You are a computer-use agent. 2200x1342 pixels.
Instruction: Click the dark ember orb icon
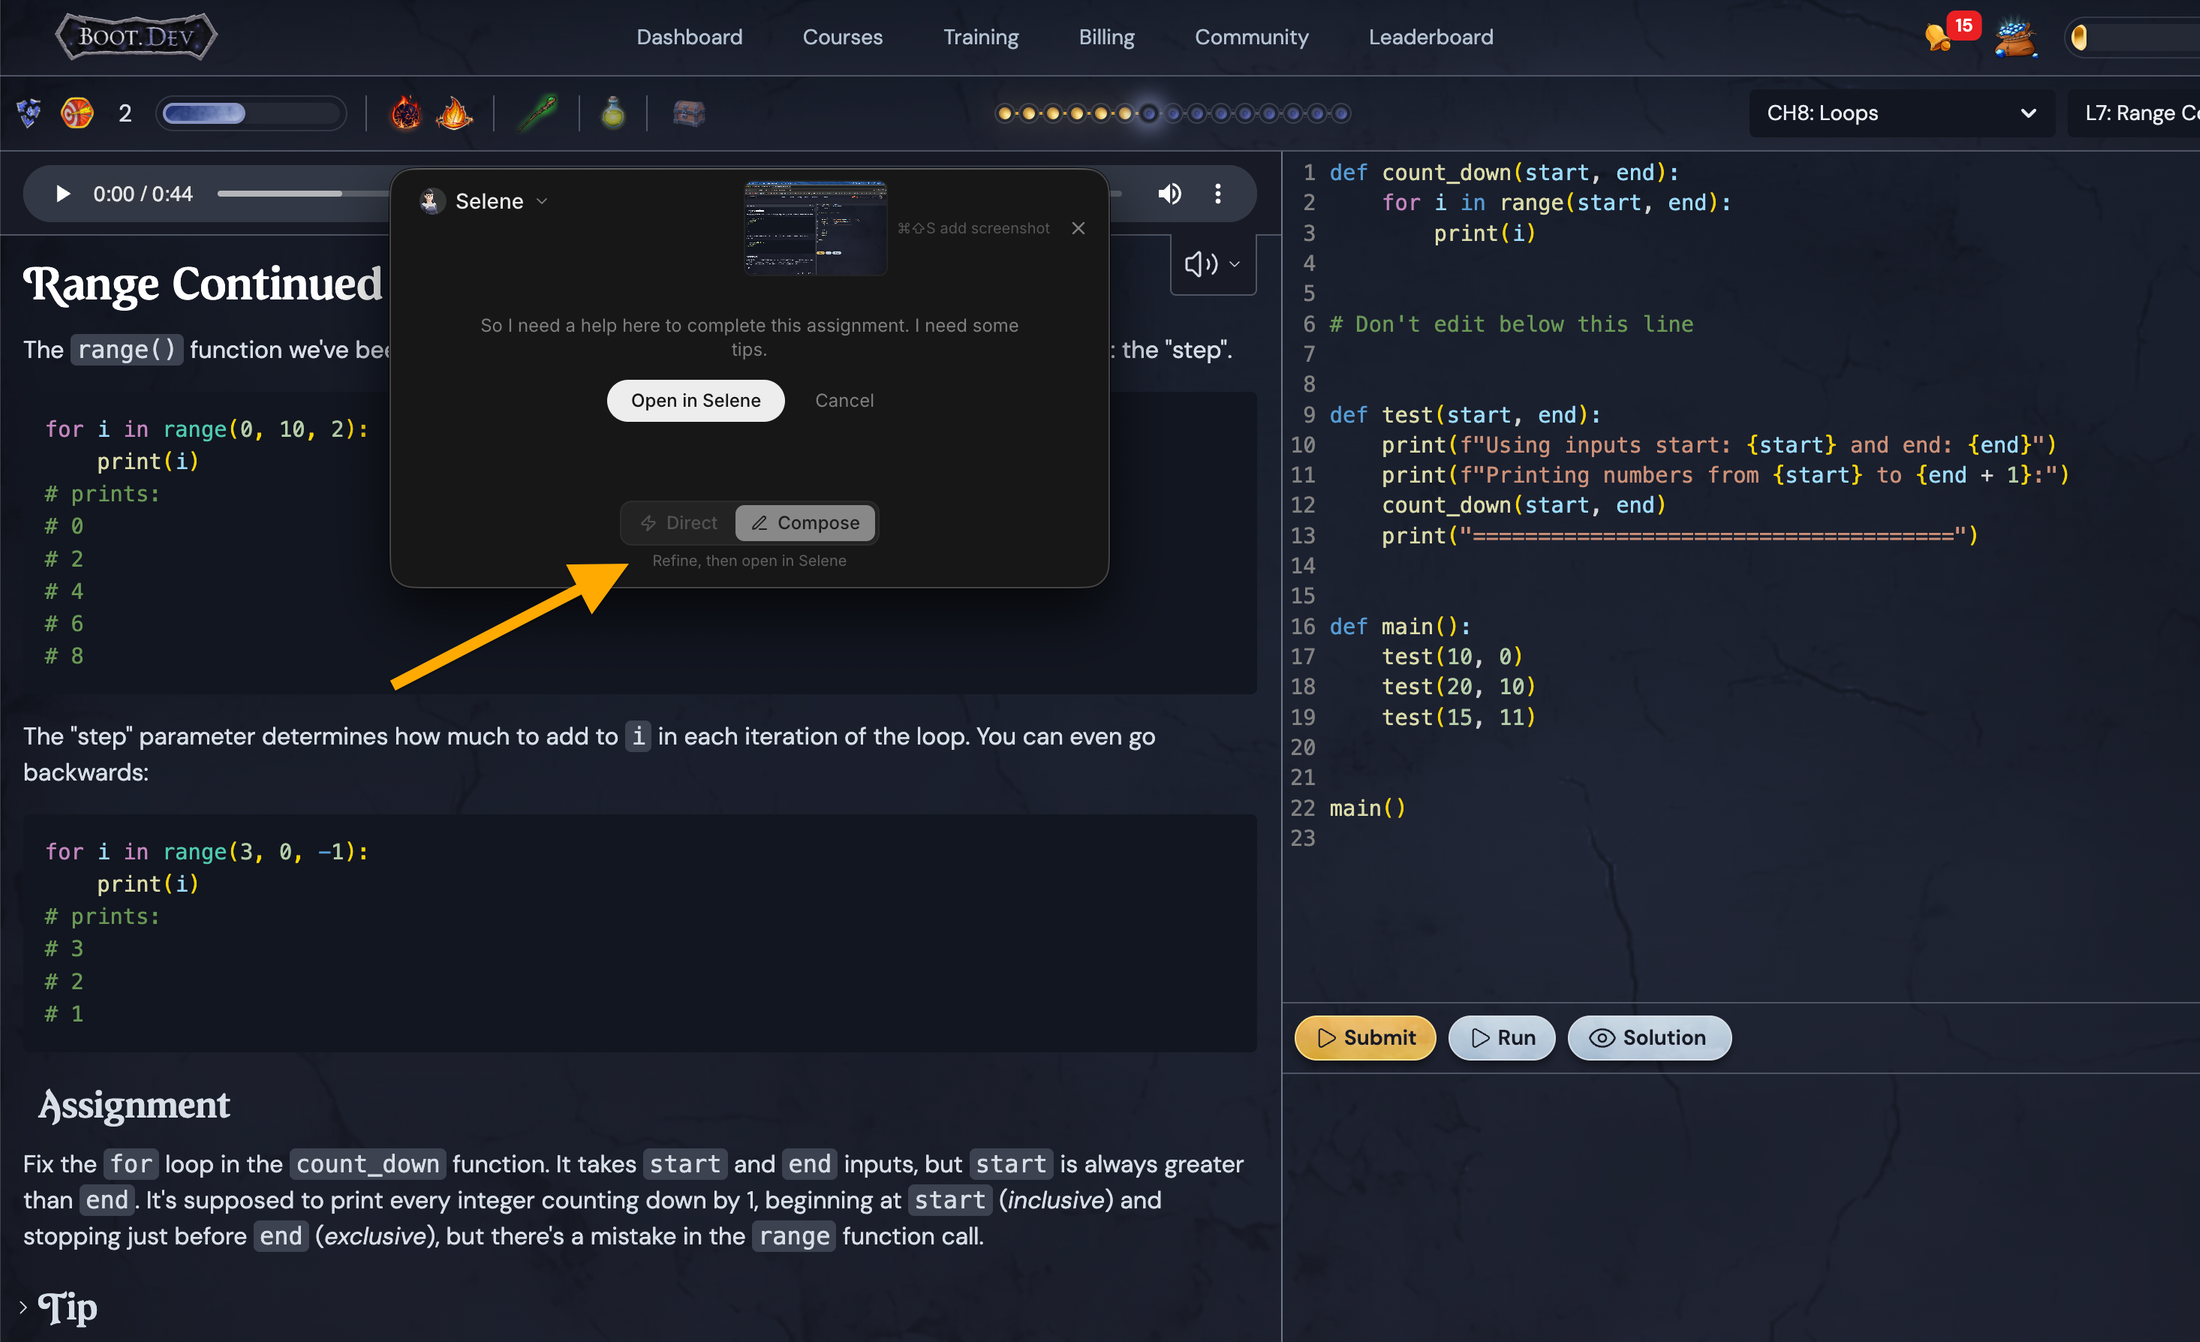click(x=406, y=113)
